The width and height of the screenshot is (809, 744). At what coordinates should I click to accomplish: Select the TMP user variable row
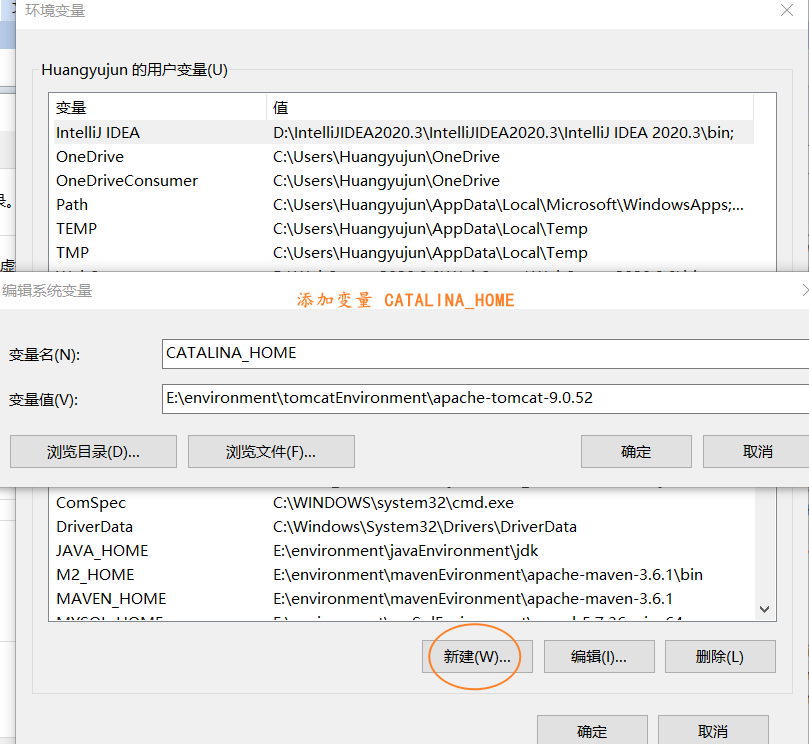click(403, 253)
